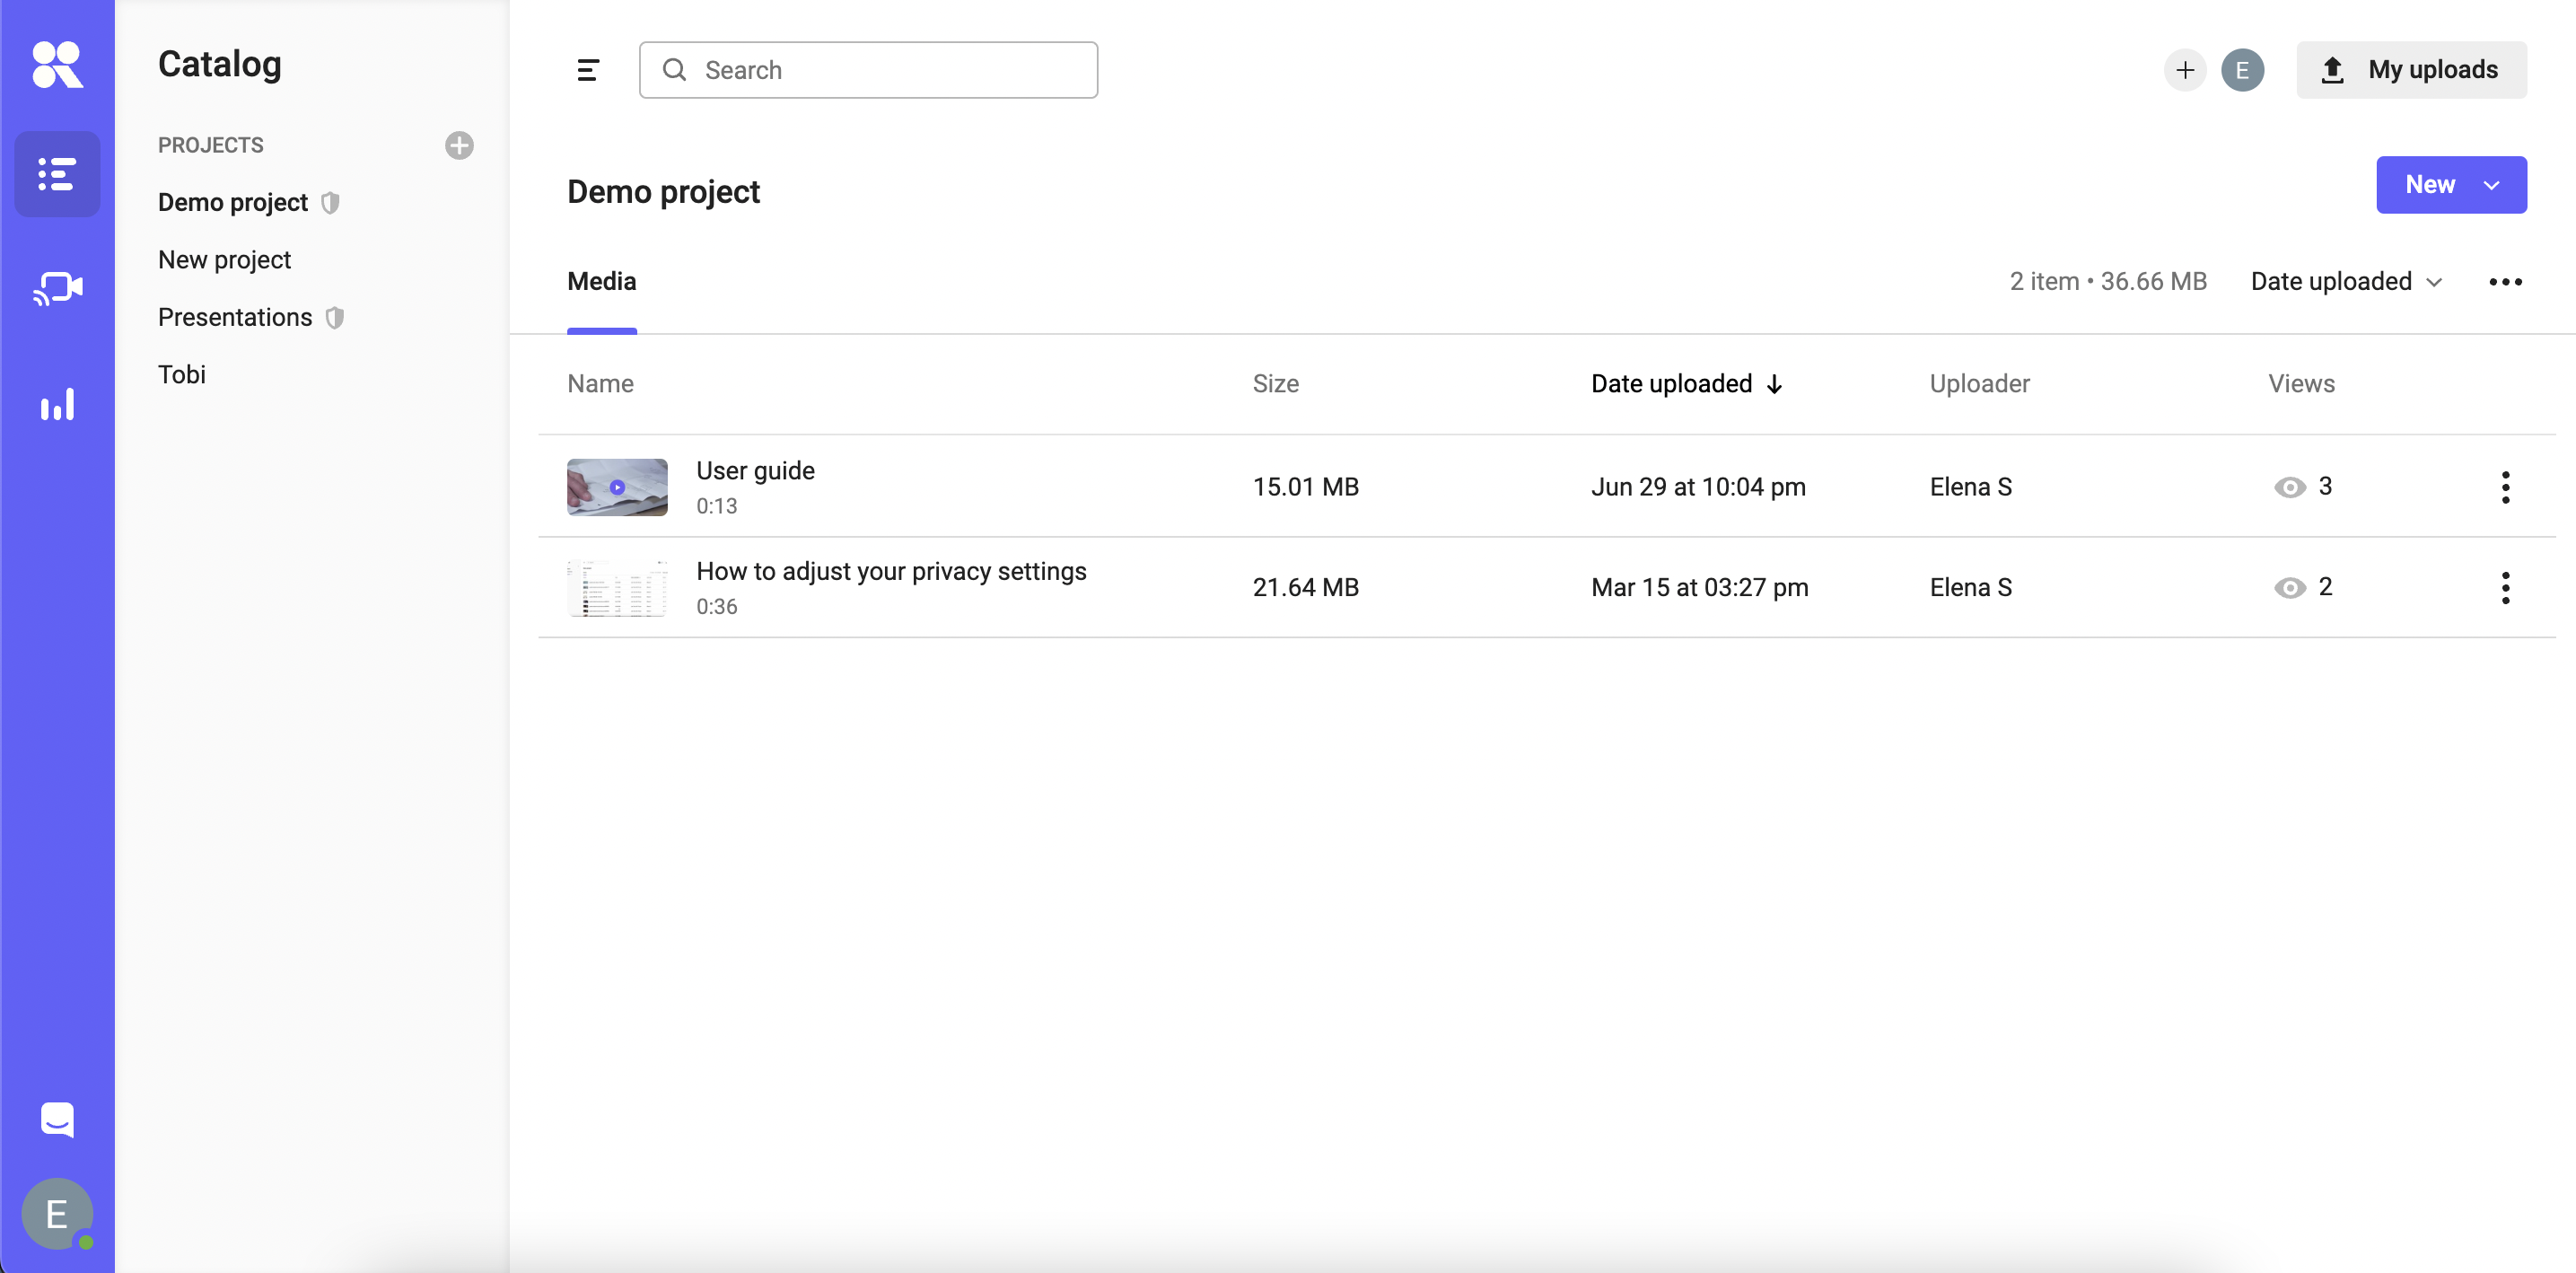
Task: Click into the Search field
Action: tap(868, 70)
